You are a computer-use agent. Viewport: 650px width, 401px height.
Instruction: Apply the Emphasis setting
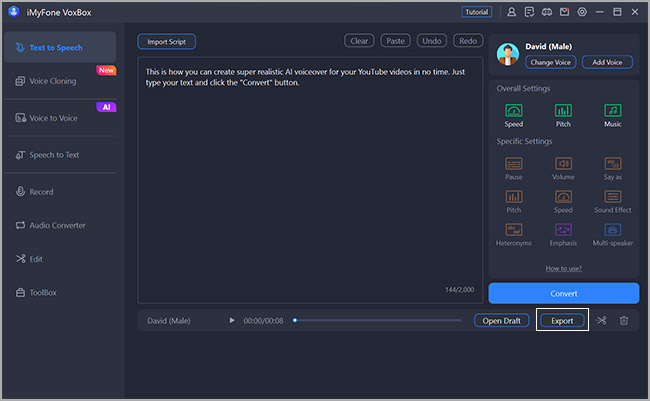click(563, 235)
